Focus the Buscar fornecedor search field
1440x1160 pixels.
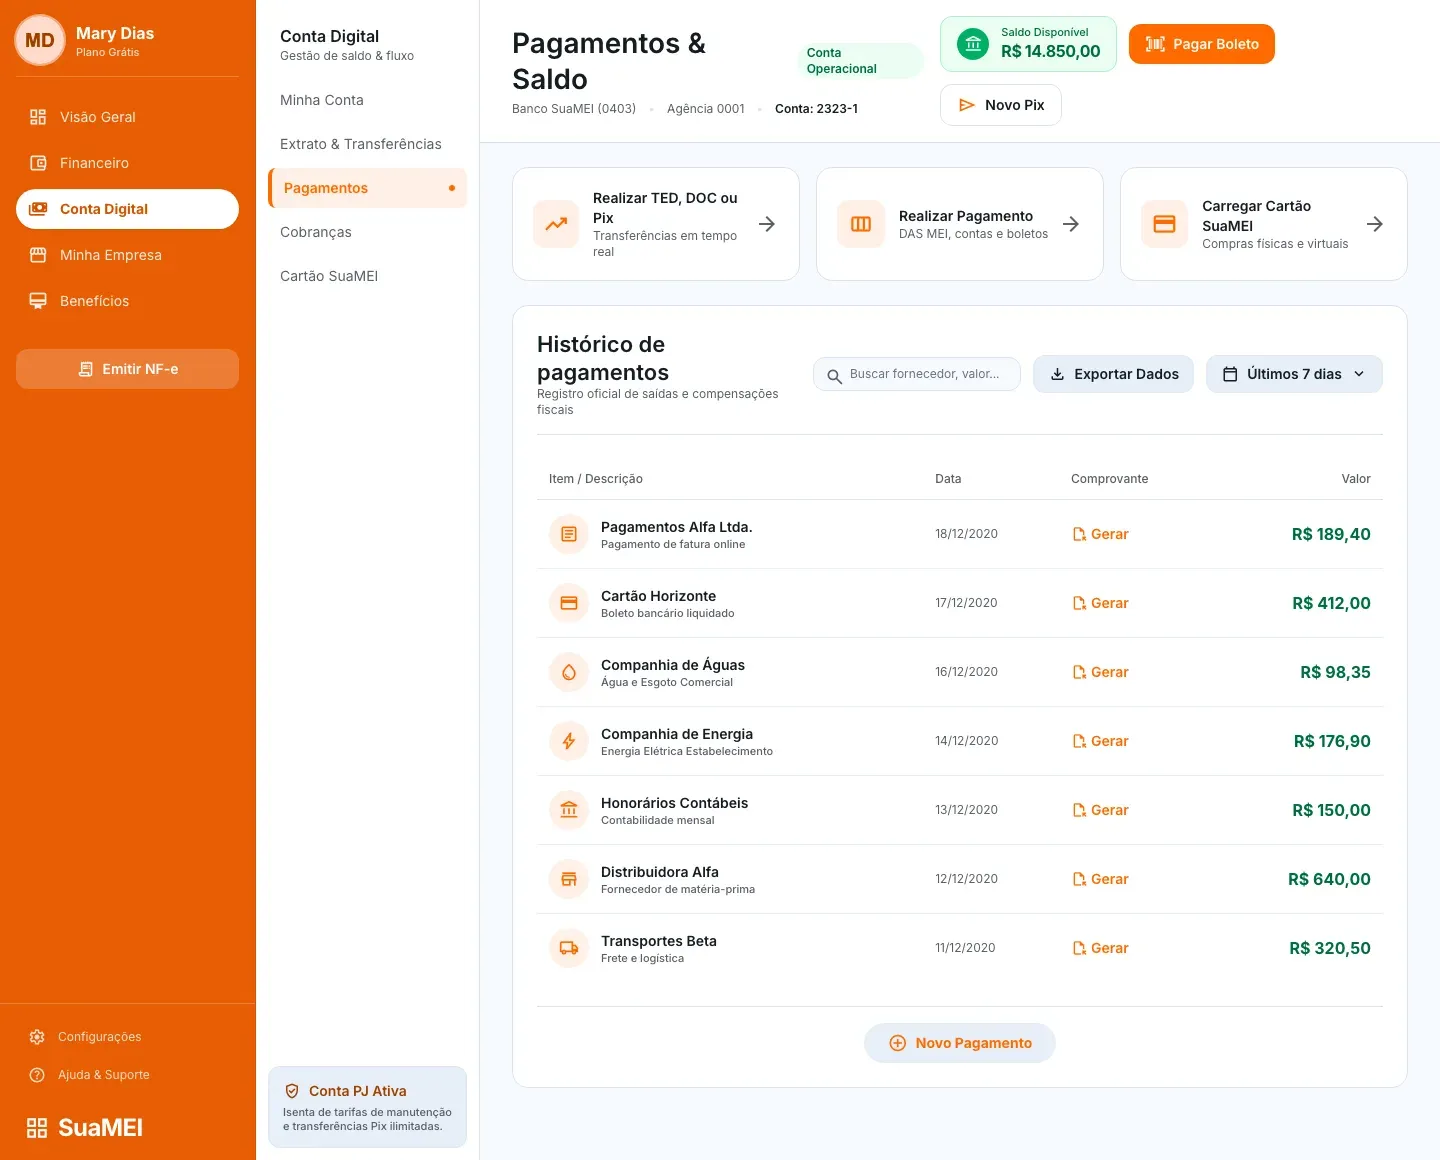pyautogui.click(x=917, y=374)
